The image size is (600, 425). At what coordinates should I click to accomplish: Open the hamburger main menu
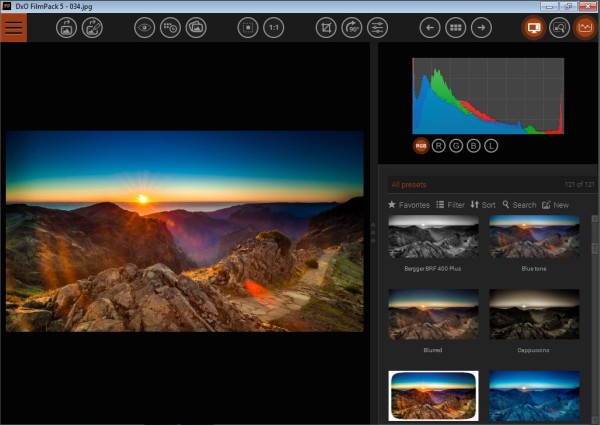14,28
